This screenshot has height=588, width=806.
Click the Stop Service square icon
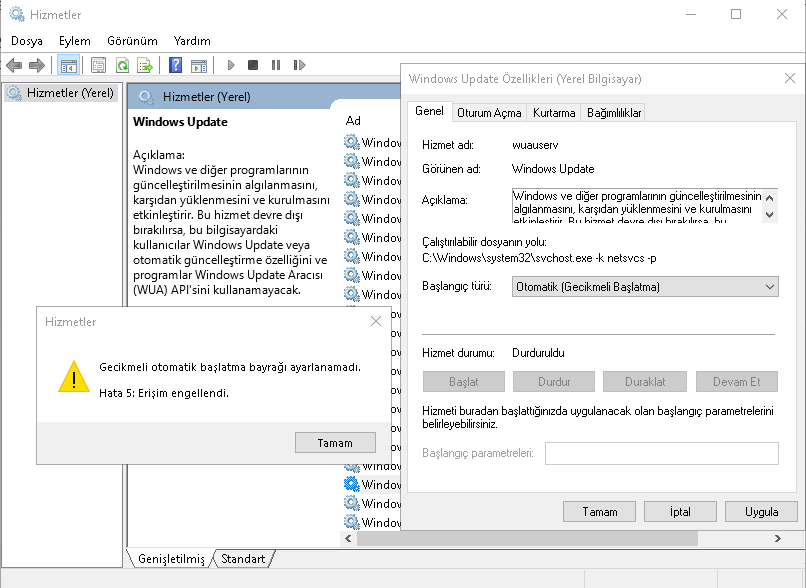253,65
